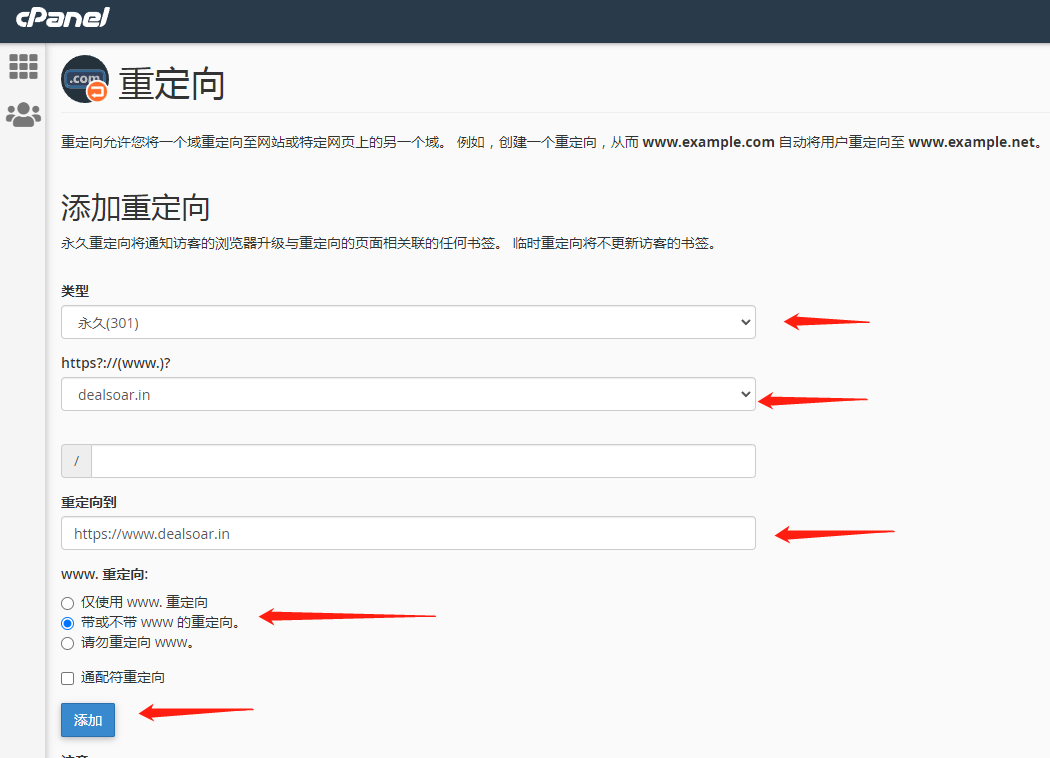Viewport: 1050px width, 758px height.
Task: Click the 重定向到 field label
Action: [x=89, y=502]
